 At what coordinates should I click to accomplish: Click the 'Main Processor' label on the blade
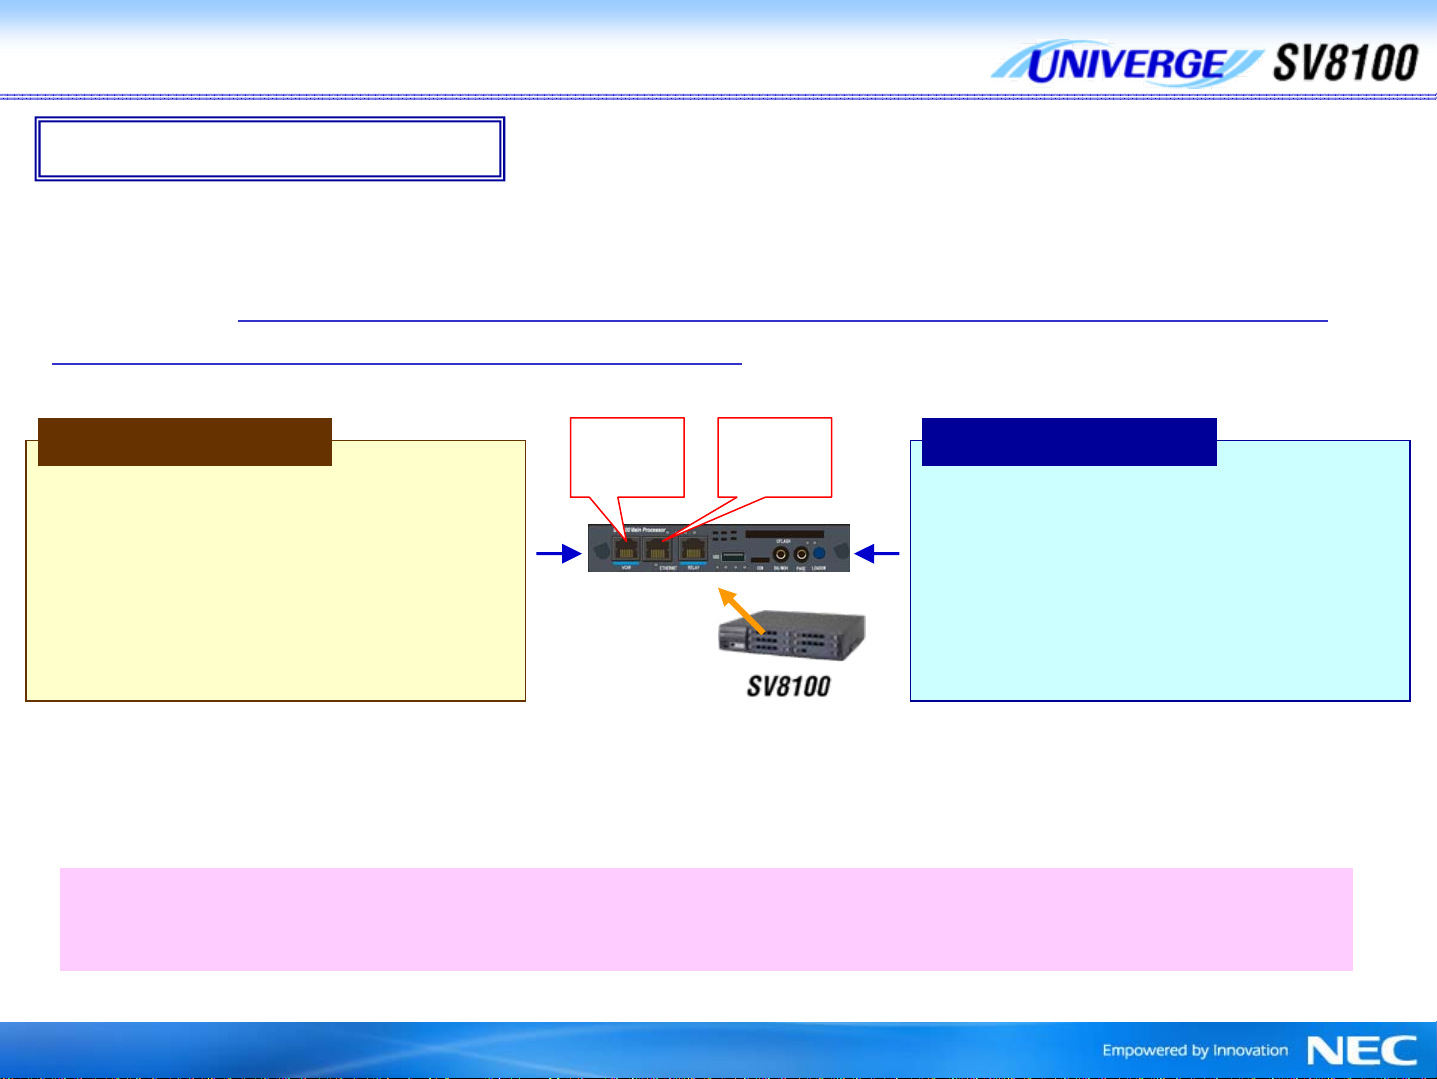(646, 530)
